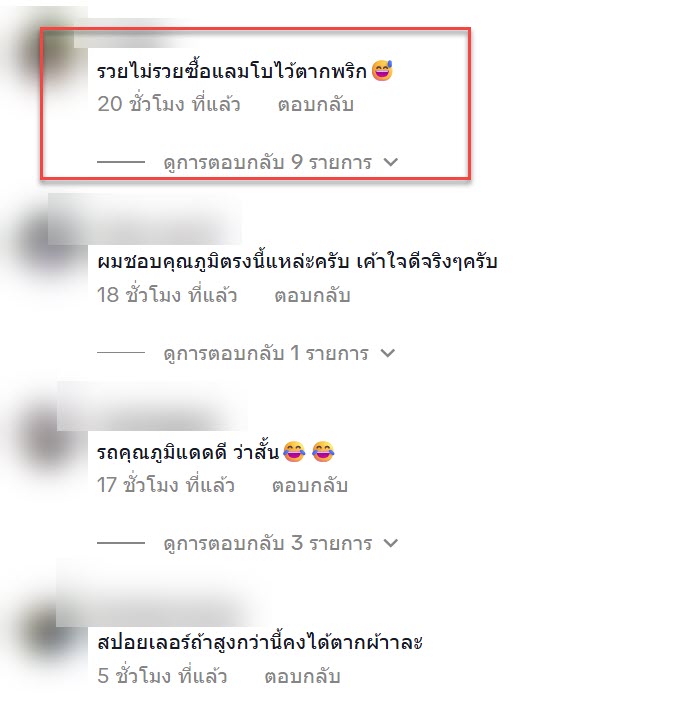Click the sweat-smile emoji in first comment
The height and width of the screenshot is (705, 676).
382,71
